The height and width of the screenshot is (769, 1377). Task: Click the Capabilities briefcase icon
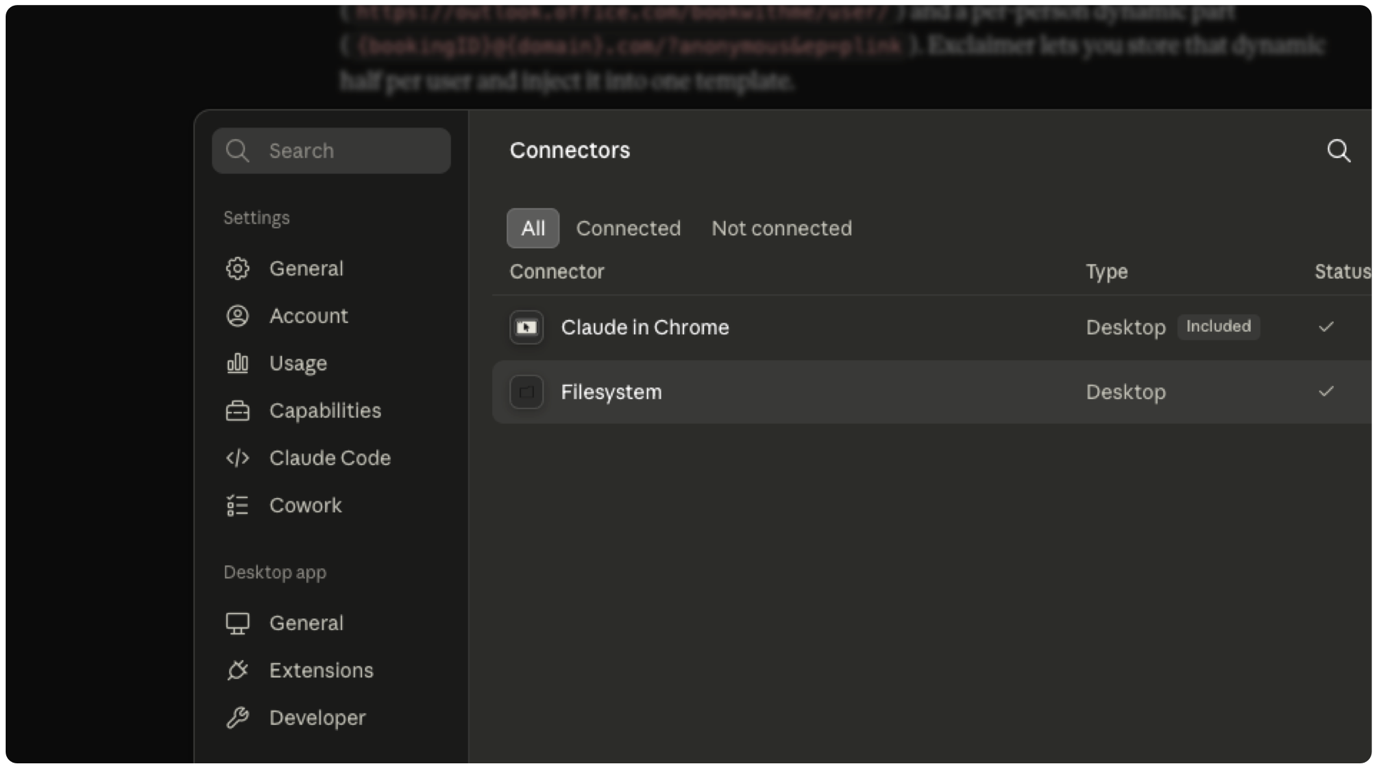237,411
